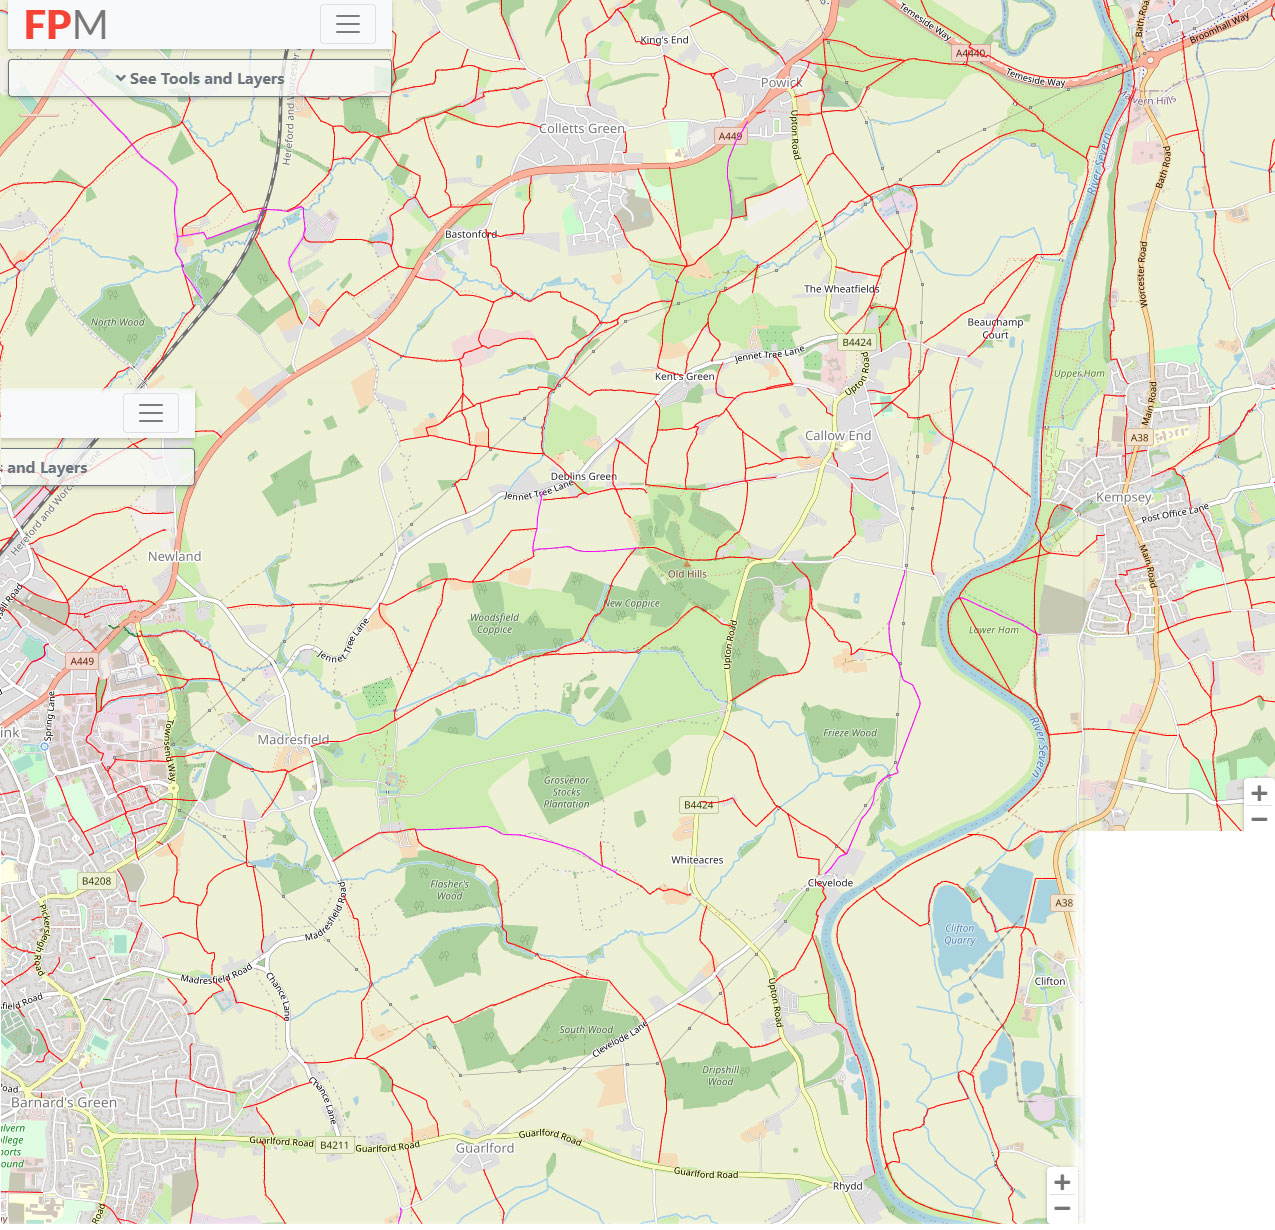Click the Grosvenor Stocks Plantation label
Screen dimensions: 1275x1230
(x=567, y=792)
